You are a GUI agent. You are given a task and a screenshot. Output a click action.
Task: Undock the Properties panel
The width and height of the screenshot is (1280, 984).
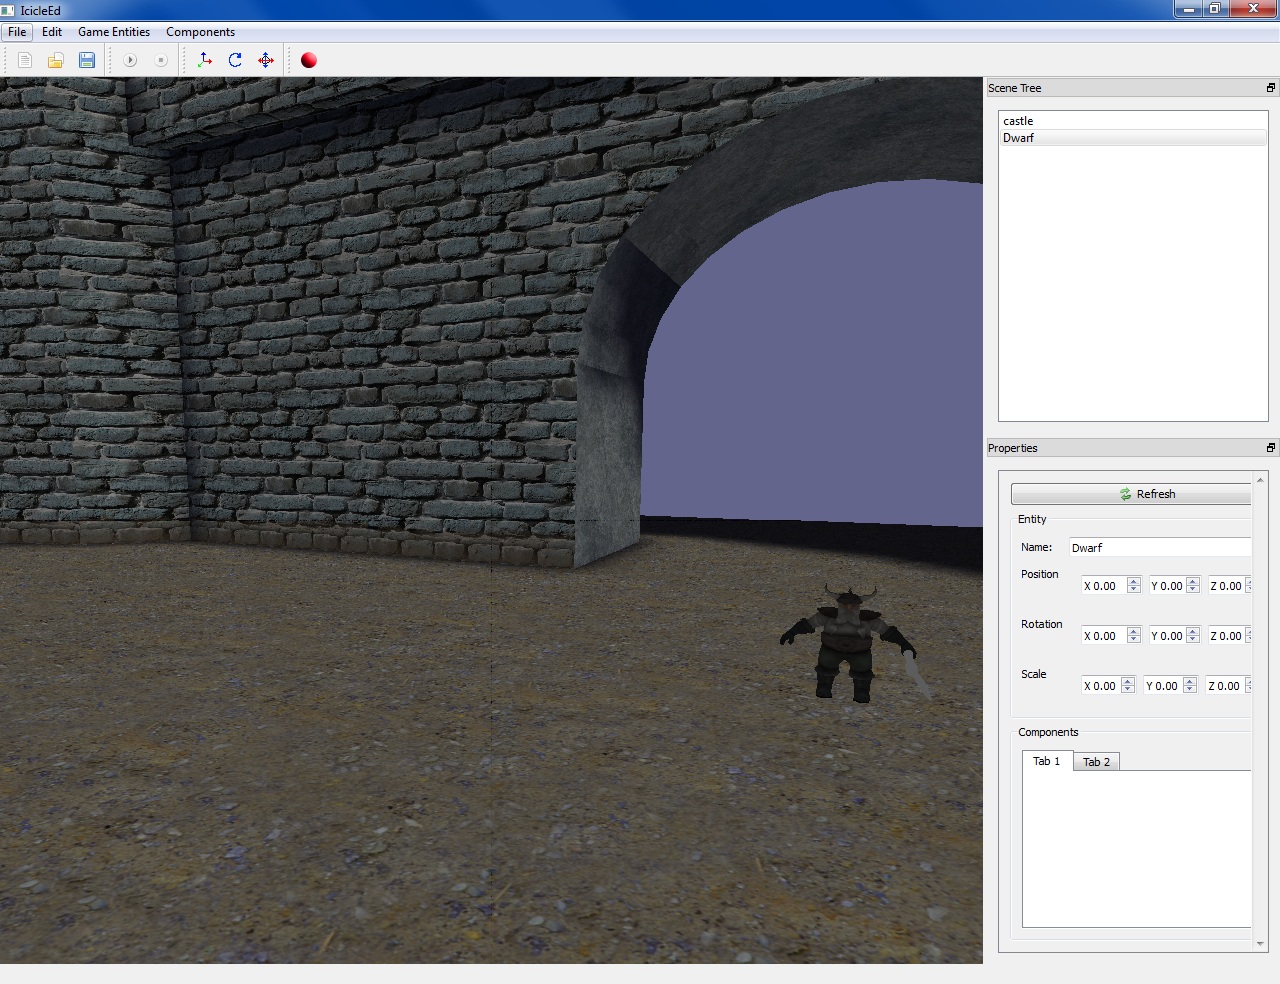pyautogui.click(x=1268, y=447)
